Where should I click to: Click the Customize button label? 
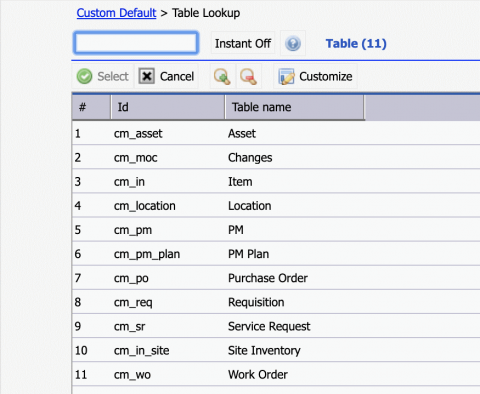326,76
